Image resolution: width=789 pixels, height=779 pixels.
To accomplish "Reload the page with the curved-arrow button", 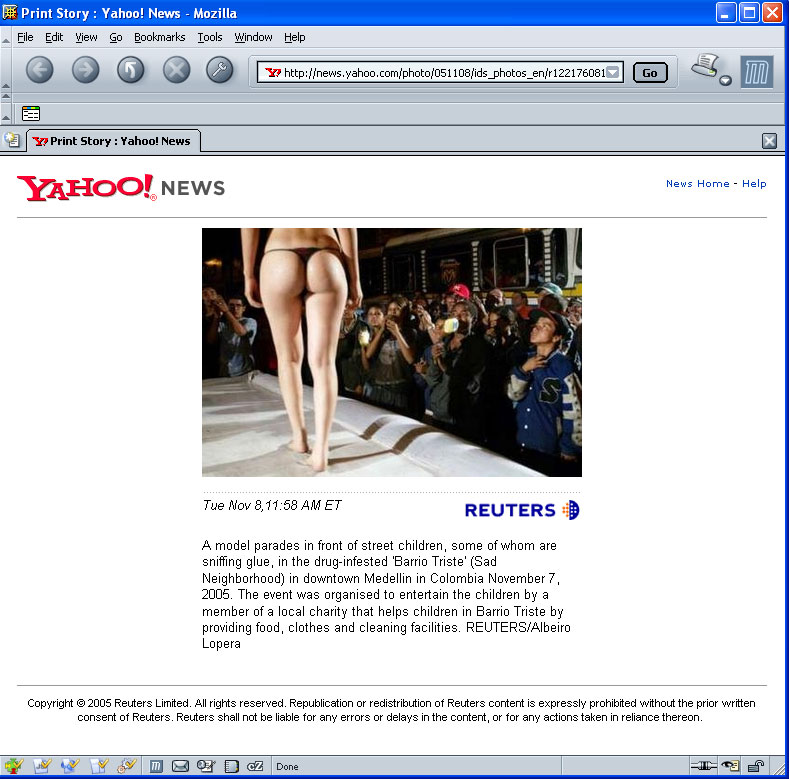I will click(130, 69).
